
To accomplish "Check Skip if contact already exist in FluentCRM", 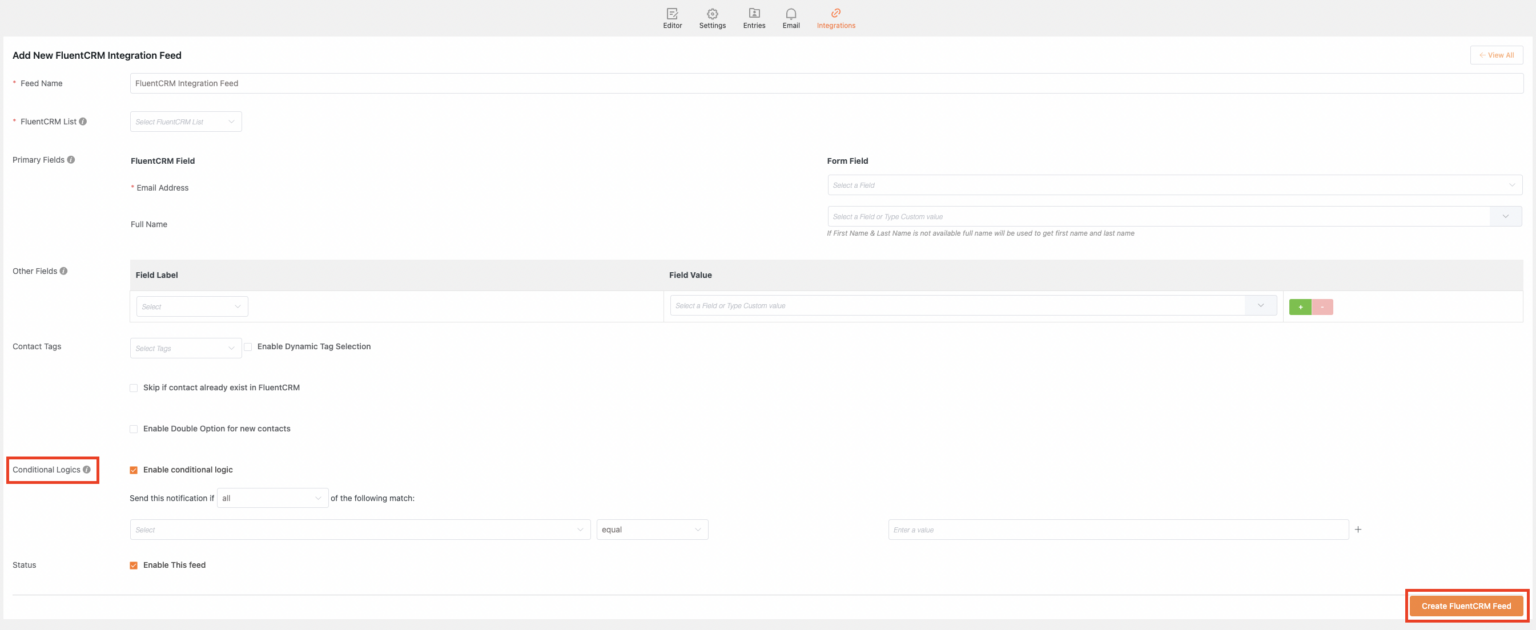I will click(133, 388).
